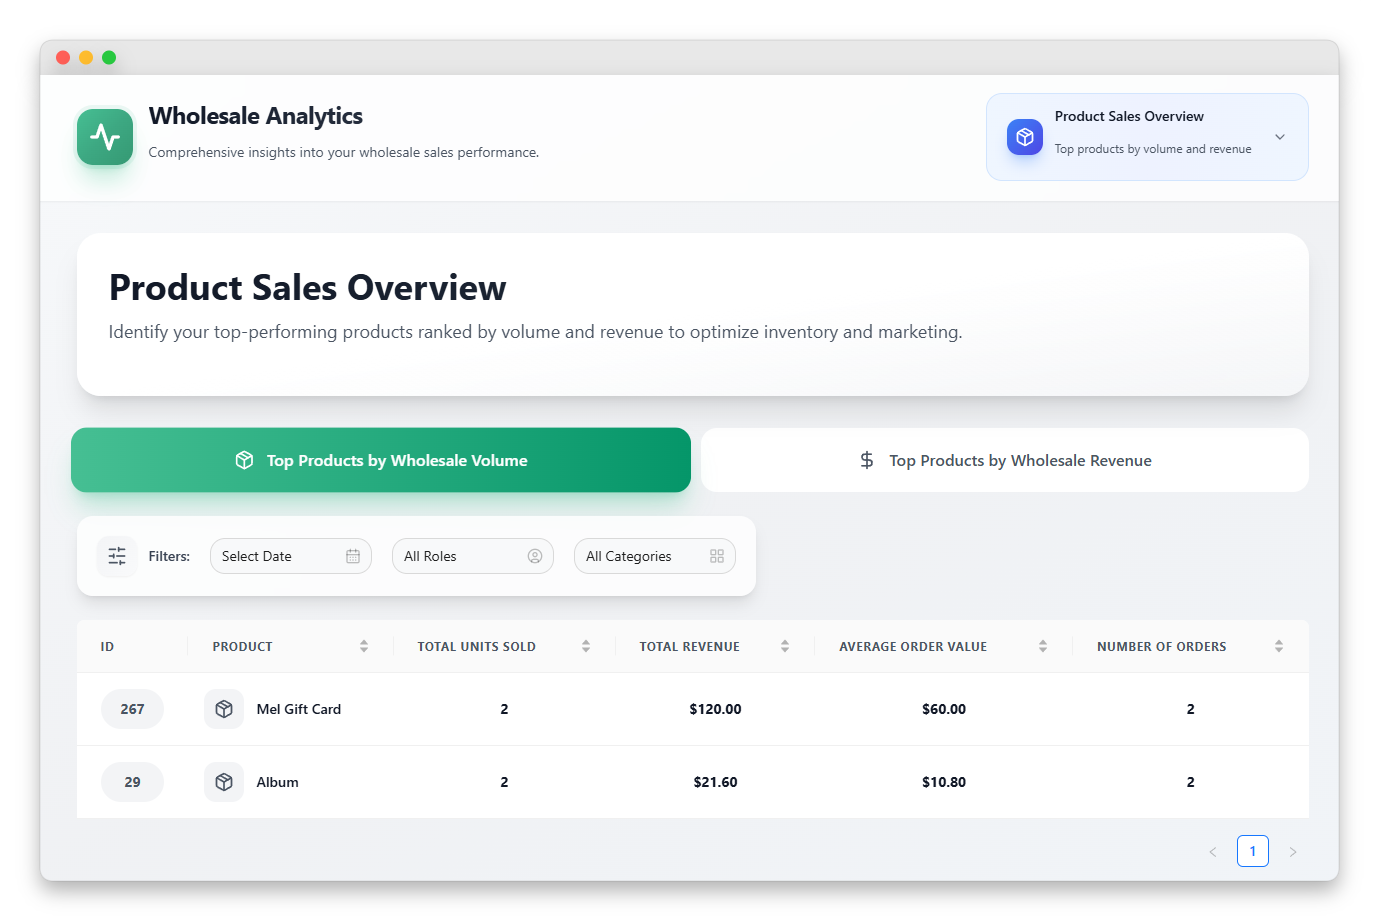The image size is (1379, 921).
Task: Sort table by the Product column arrows
Action: (364, 646)
